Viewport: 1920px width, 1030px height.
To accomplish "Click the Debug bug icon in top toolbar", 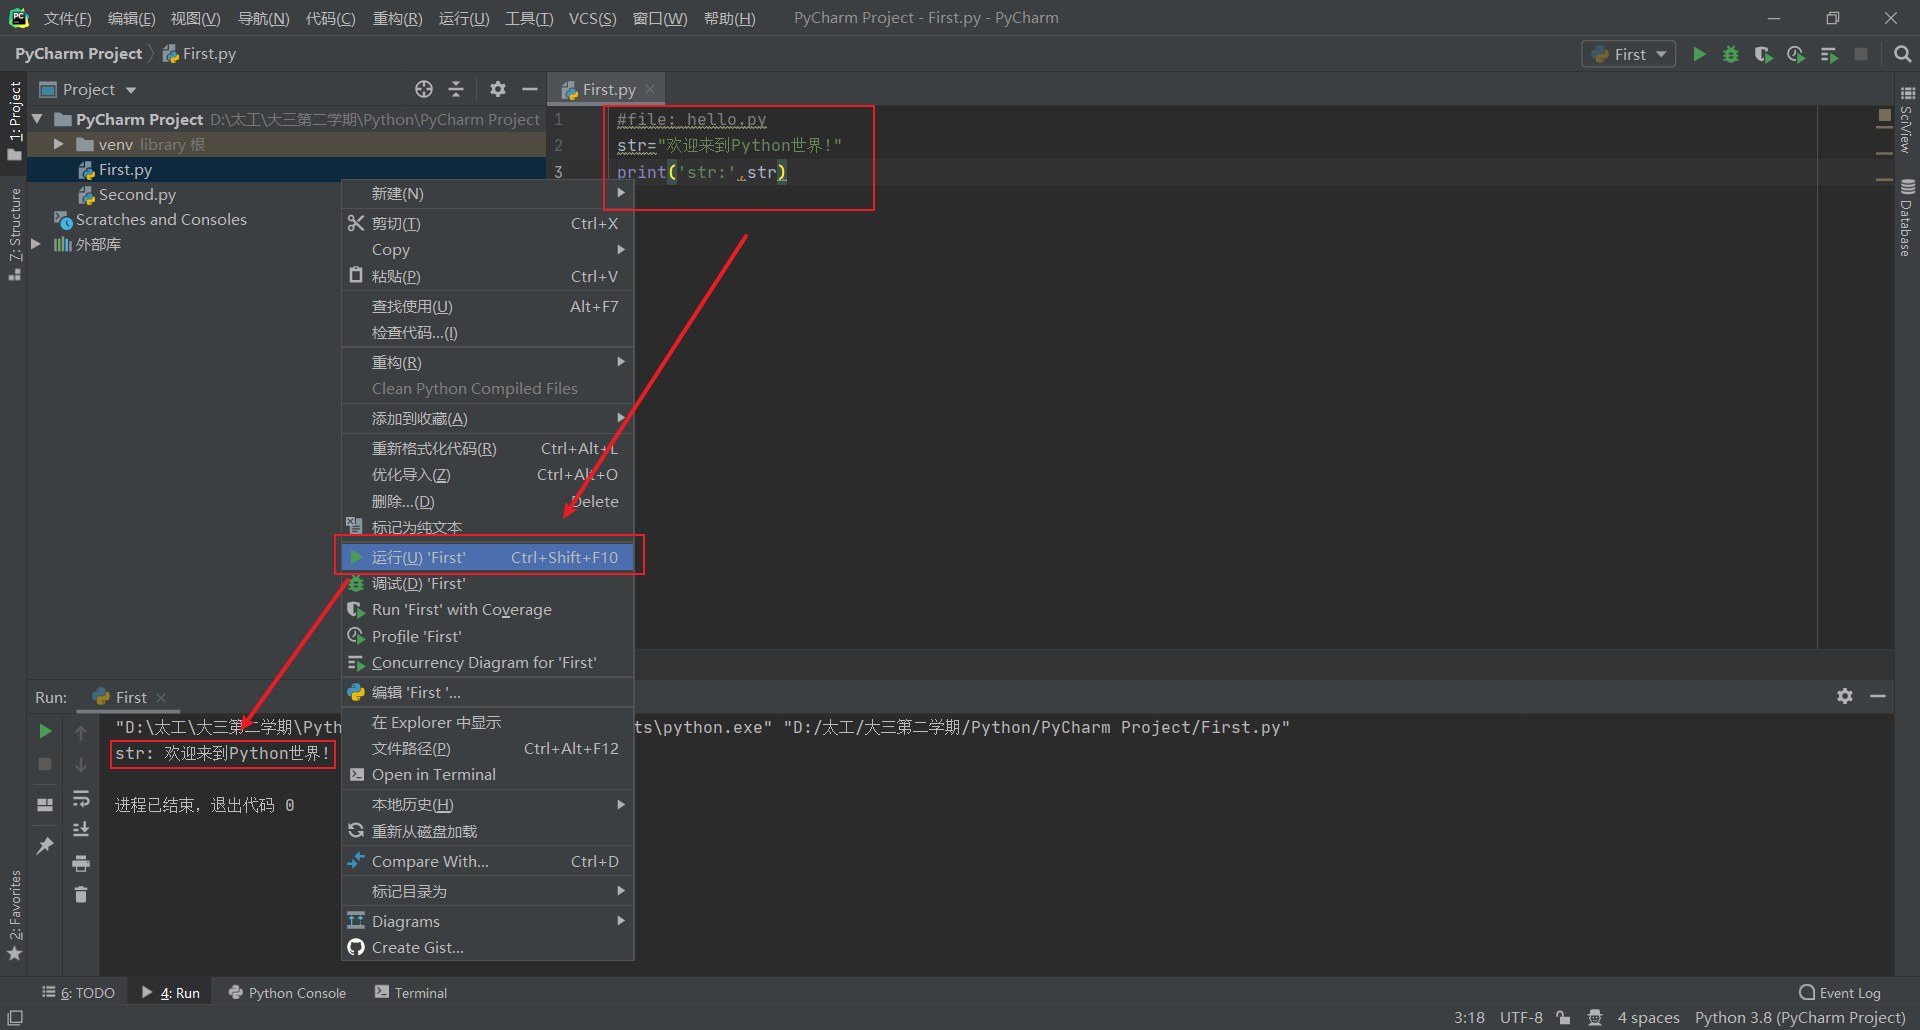I will point(1731,54).
